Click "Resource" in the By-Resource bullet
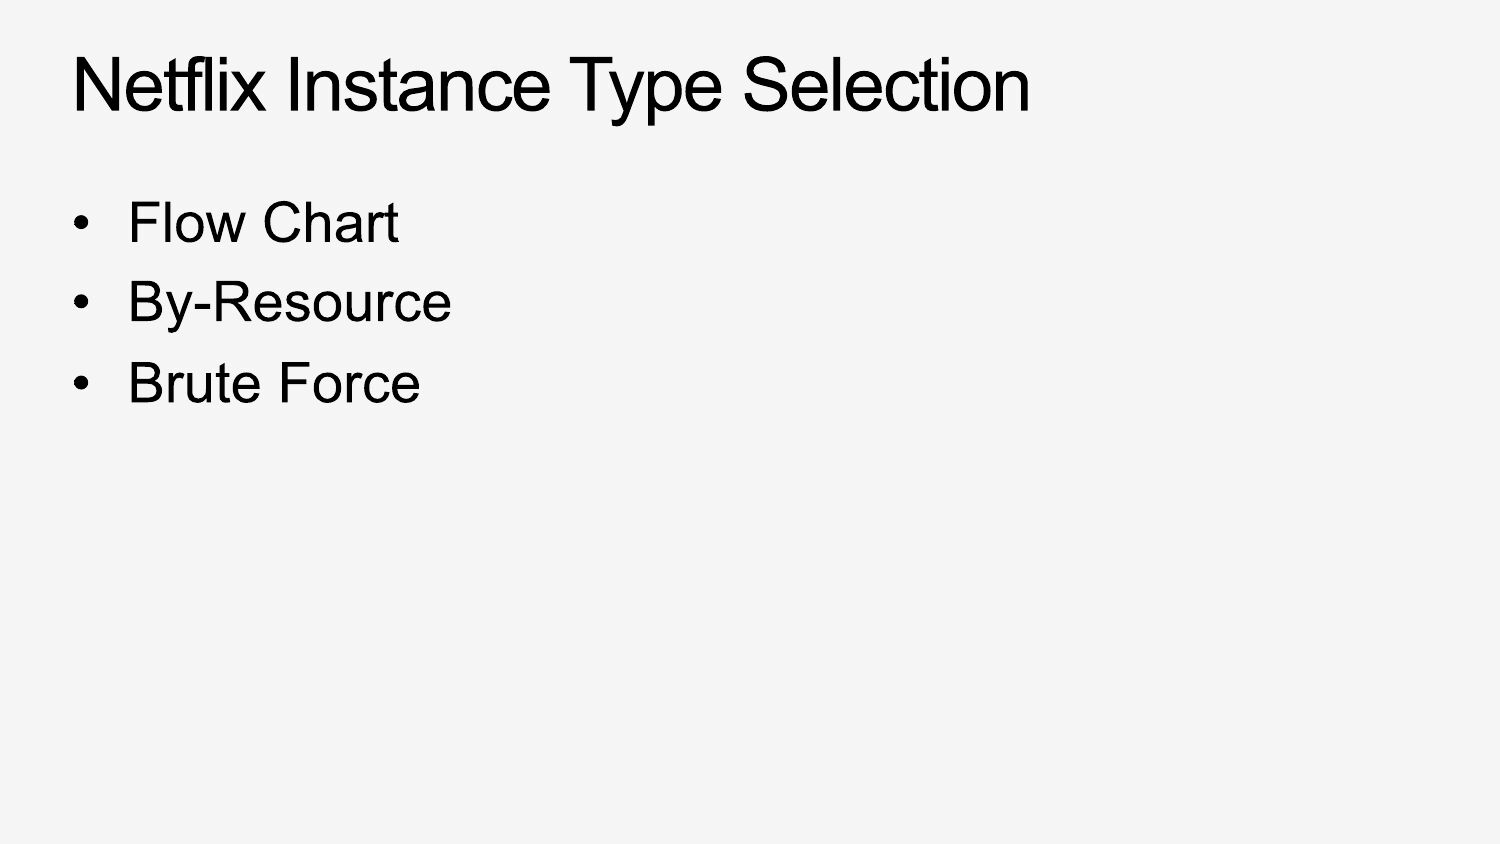The image size is (1500, 844). (x=332, y=302)
